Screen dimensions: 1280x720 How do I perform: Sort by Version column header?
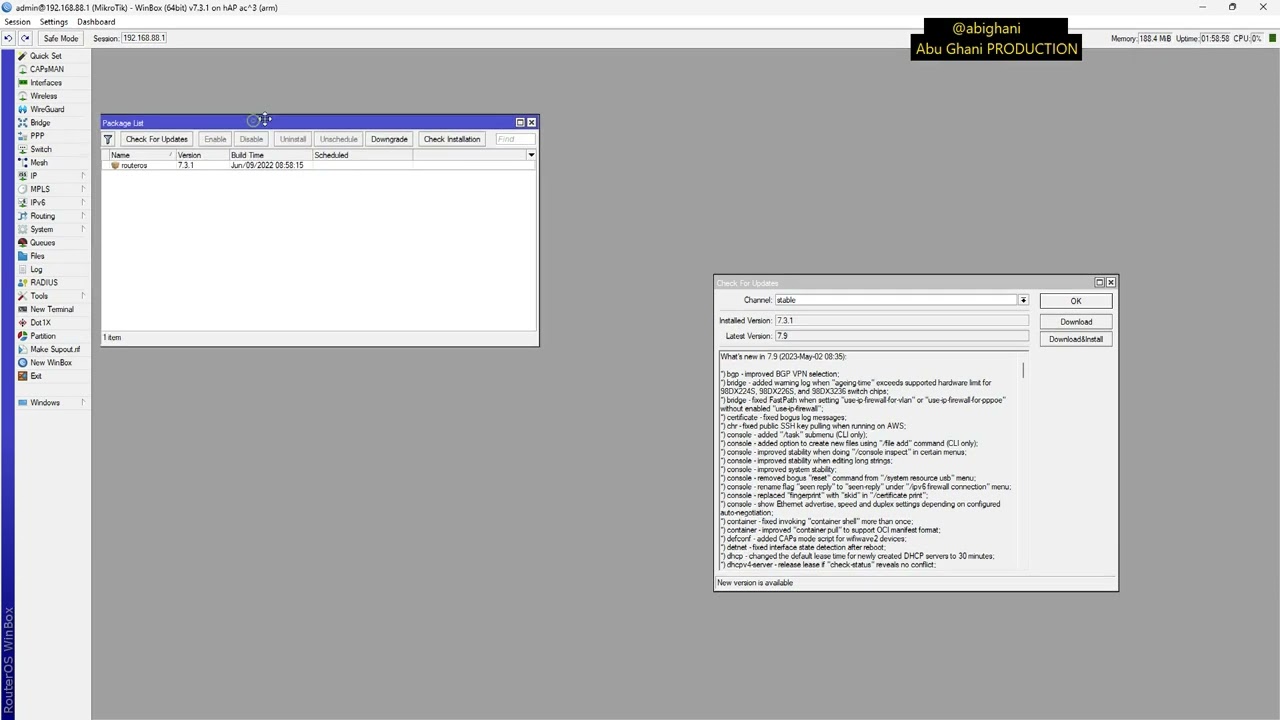tap(202, 155)
